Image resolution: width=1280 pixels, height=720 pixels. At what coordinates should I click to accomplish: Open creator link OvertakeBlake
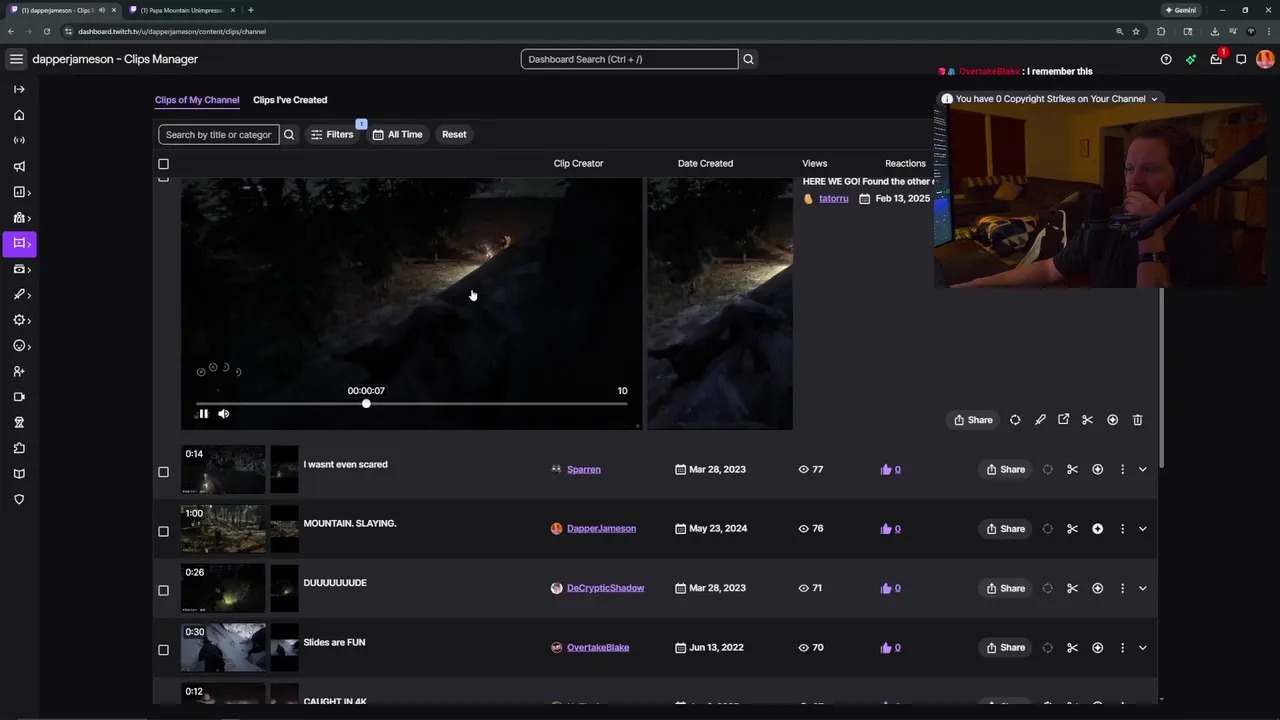598,648
